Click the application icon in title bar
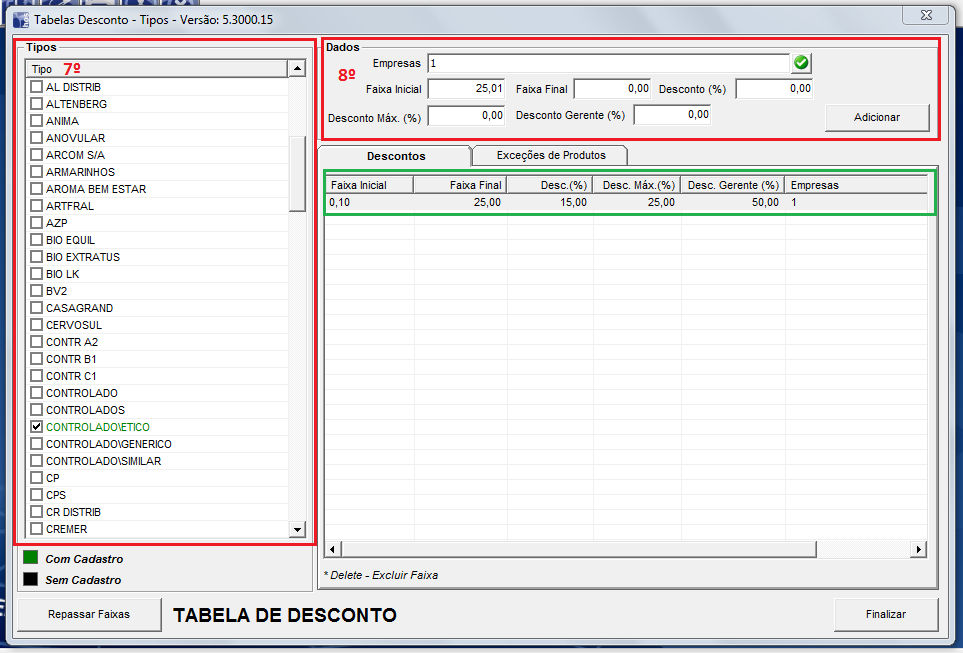This screenshot has height=653, width=963. tap(20, 19)
